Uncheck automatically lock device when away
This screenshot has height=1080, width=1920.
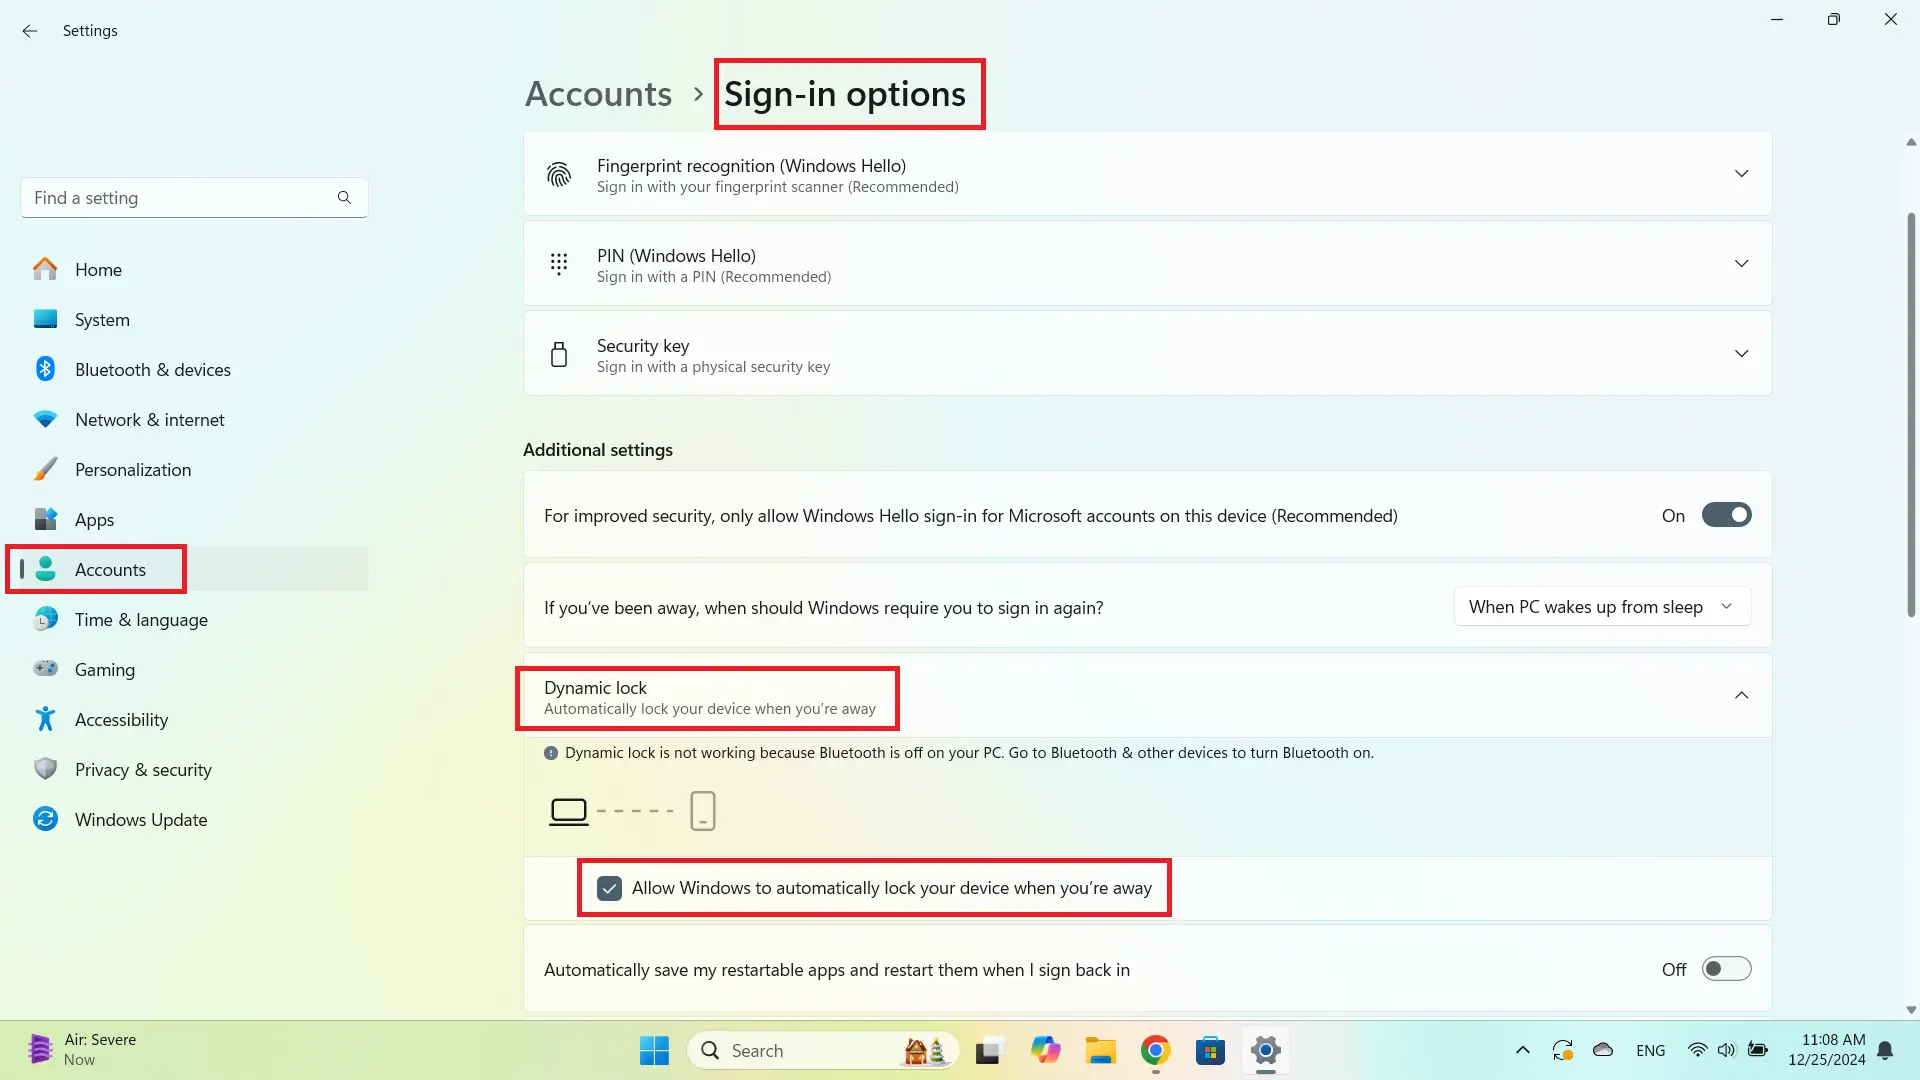pos(609,888)
